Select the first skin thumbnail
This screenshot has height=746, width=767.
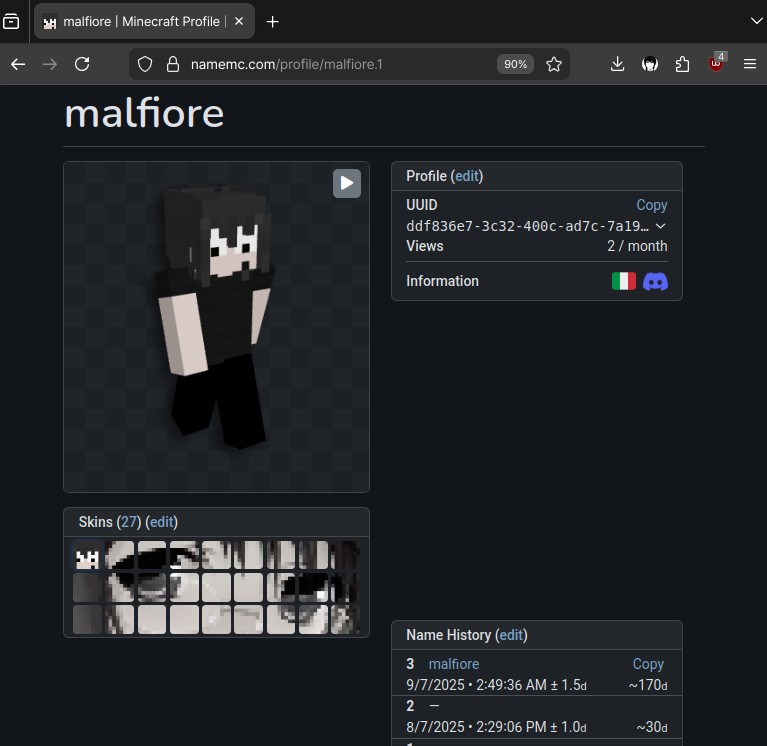pyautogui.click(x=87, y=556)
